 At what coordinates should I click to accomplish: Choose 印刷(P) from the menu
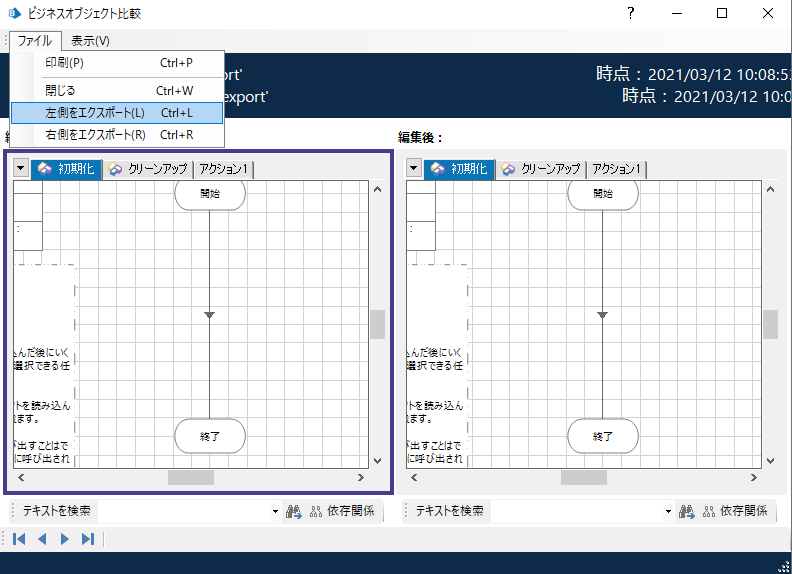click(x=117, y=63)
